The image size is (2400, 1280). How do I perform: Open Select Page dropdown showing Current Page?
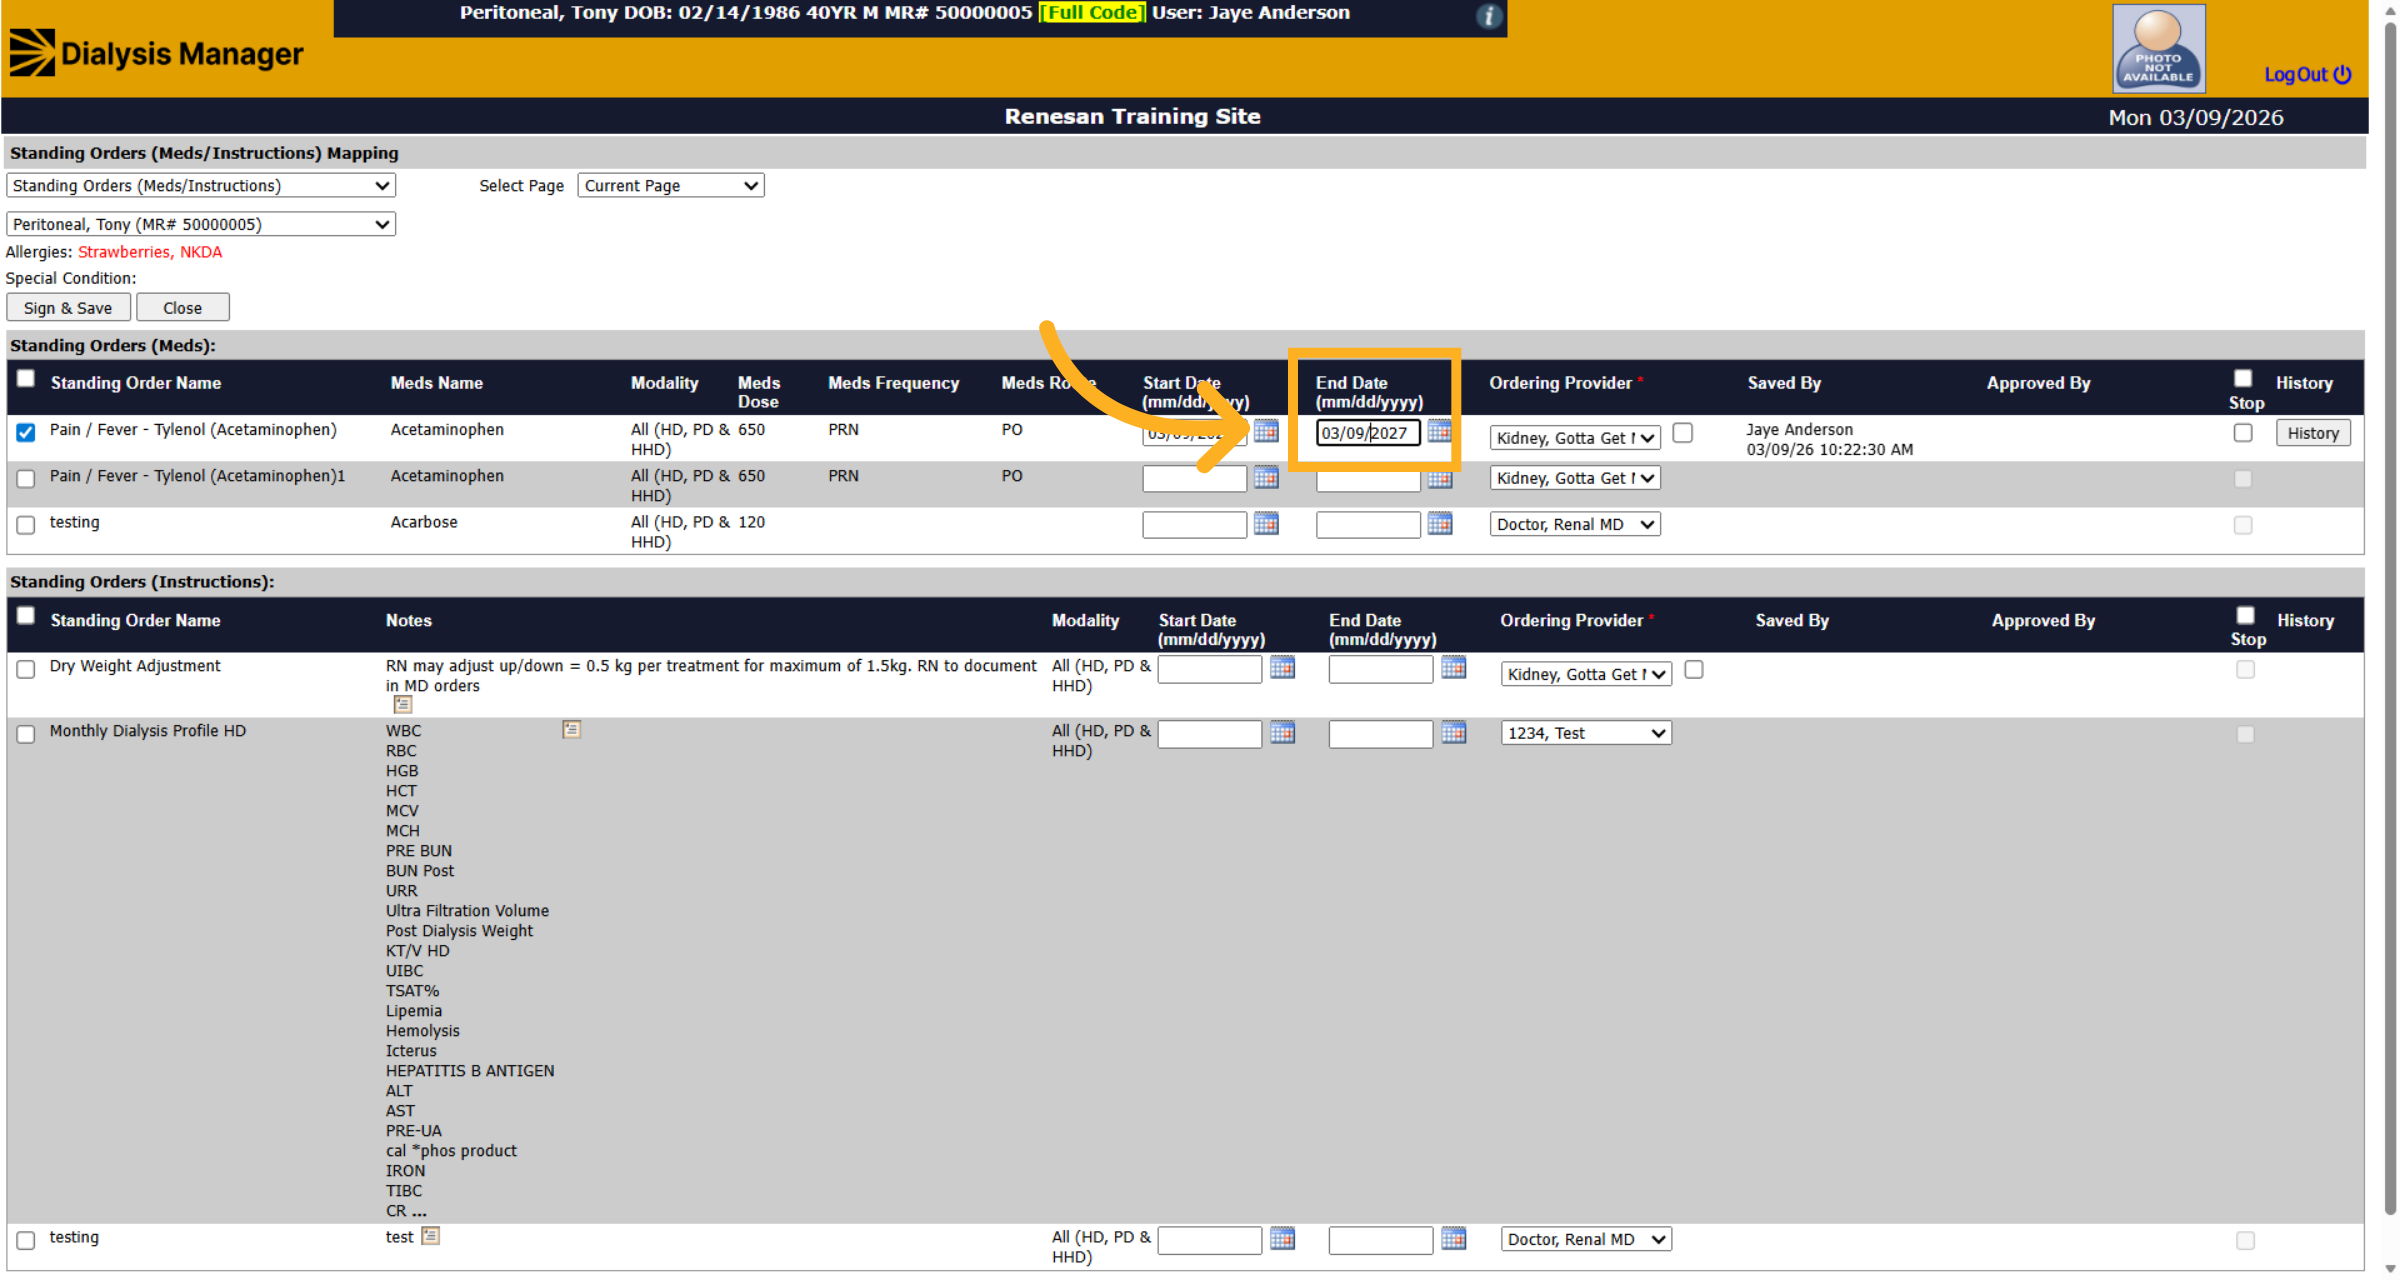click(x=671, y=185)
